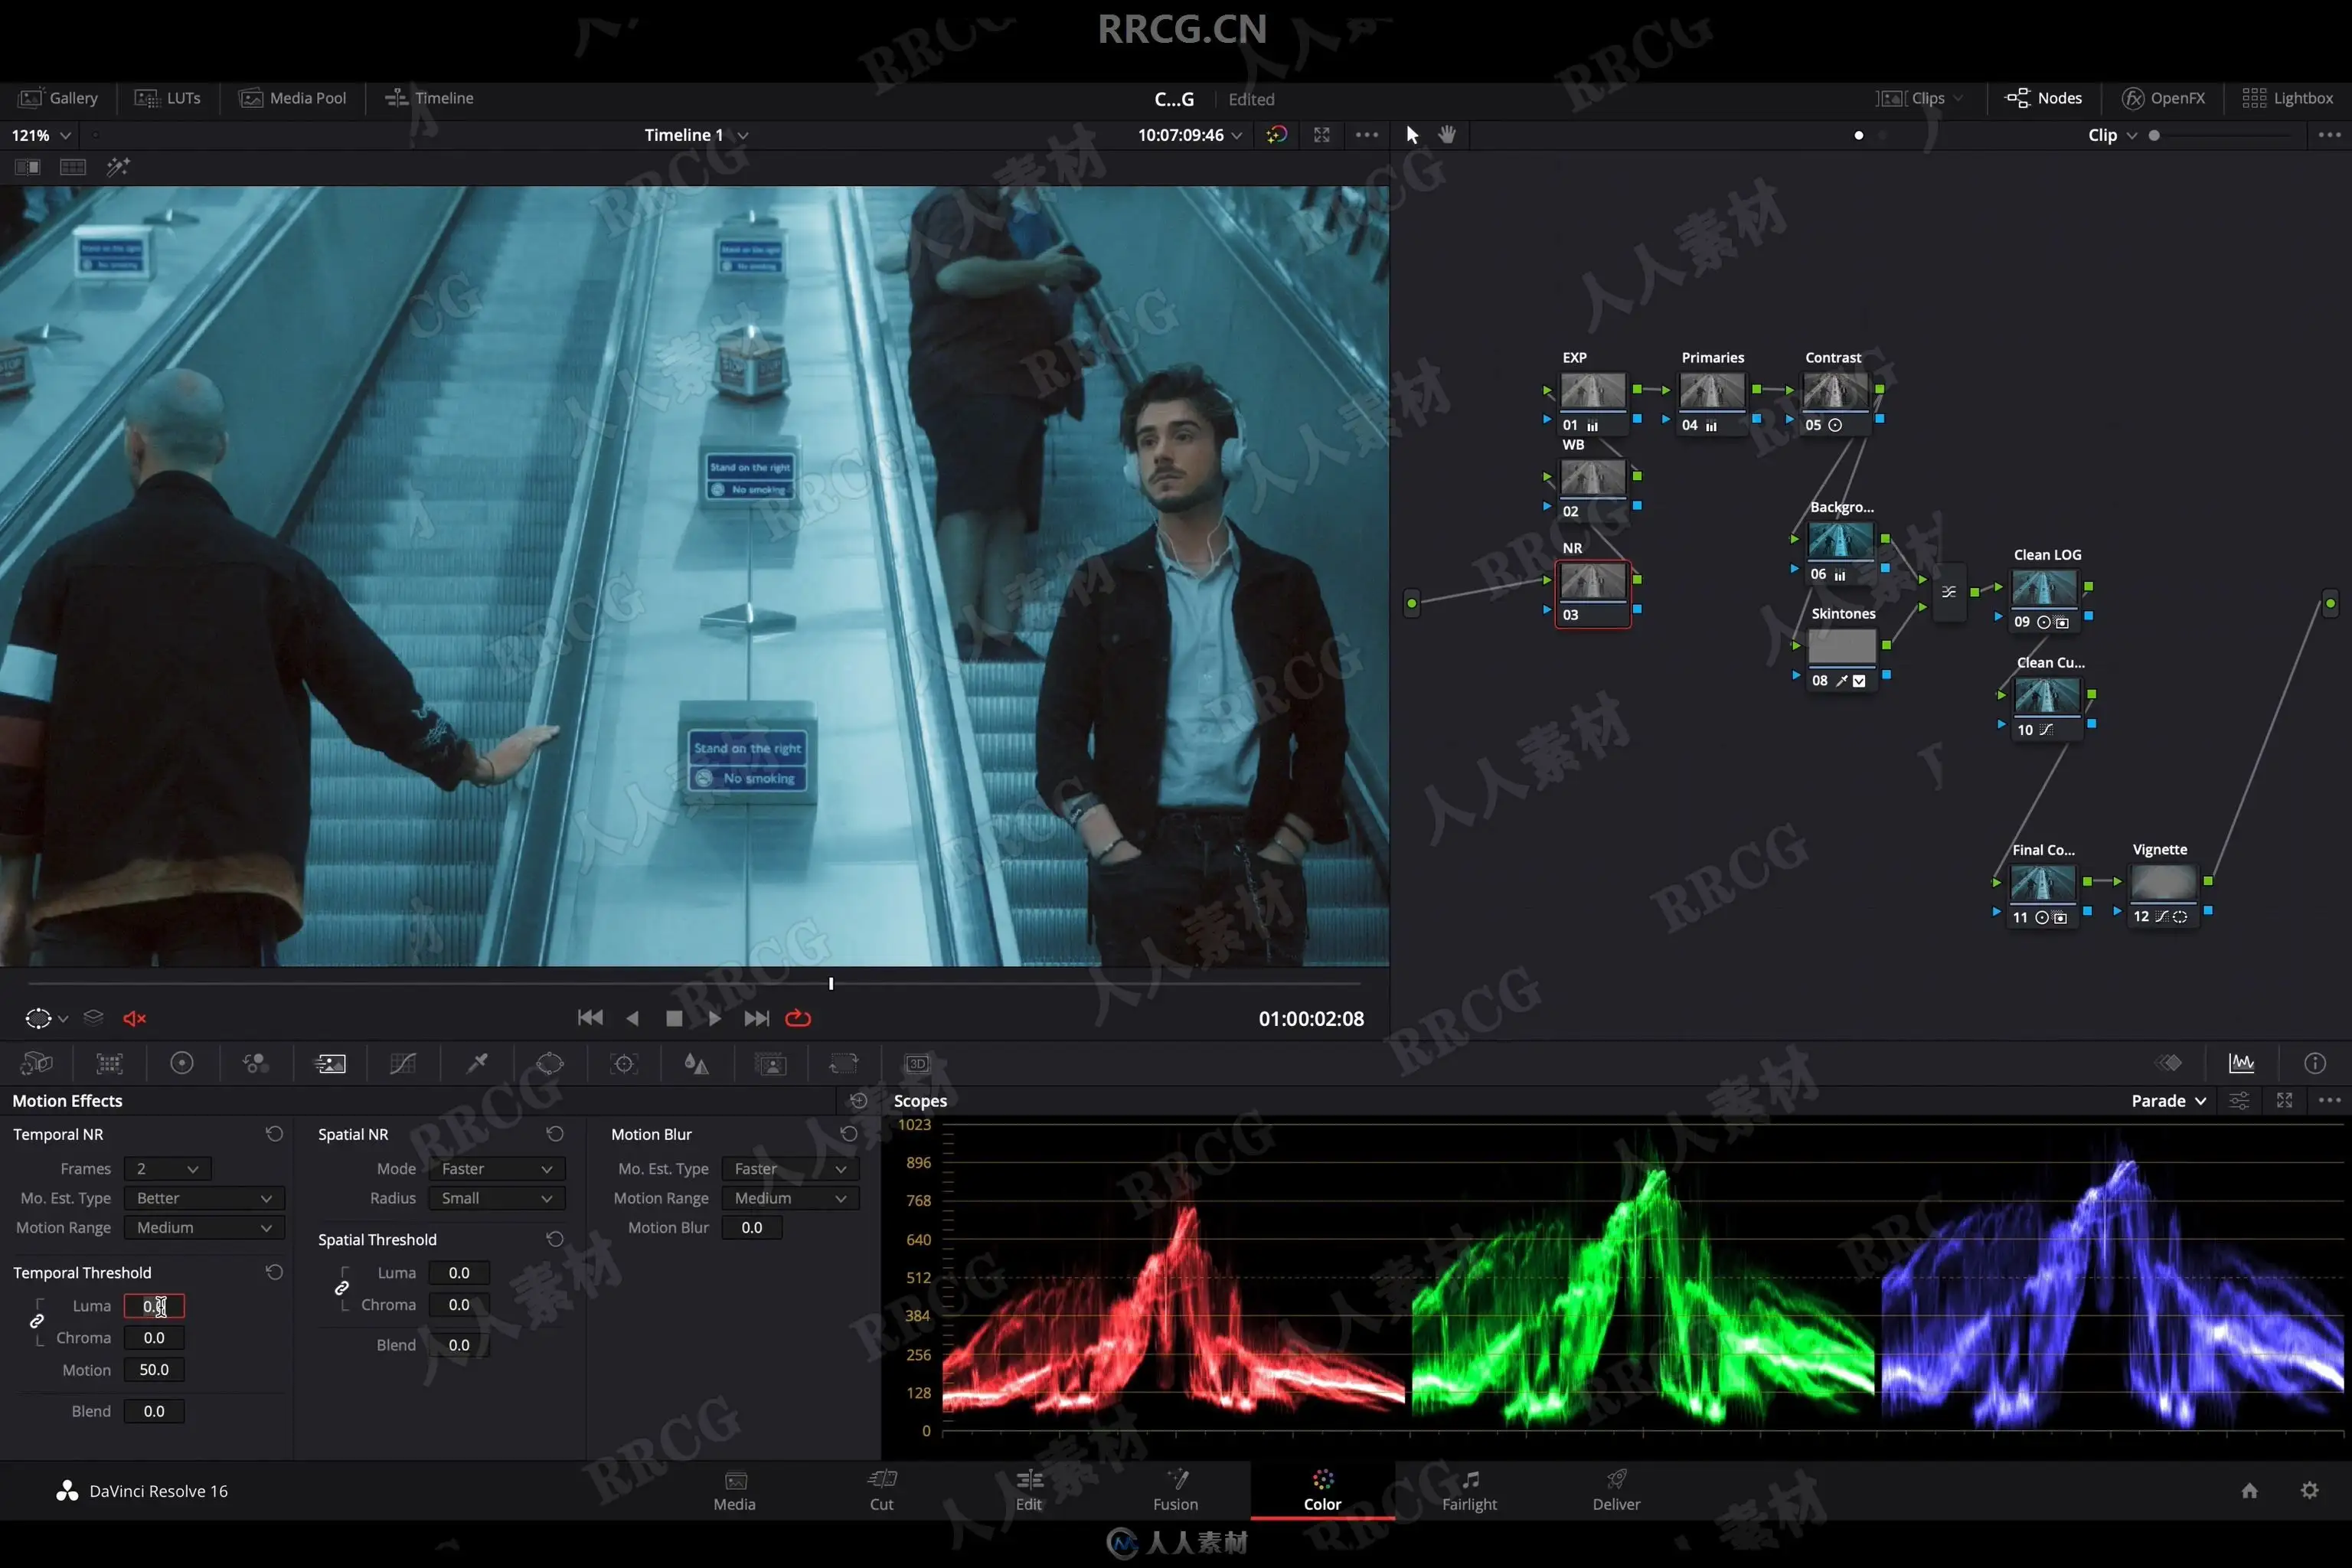Open the Curves palette icon

click(x=403, y=1064)
